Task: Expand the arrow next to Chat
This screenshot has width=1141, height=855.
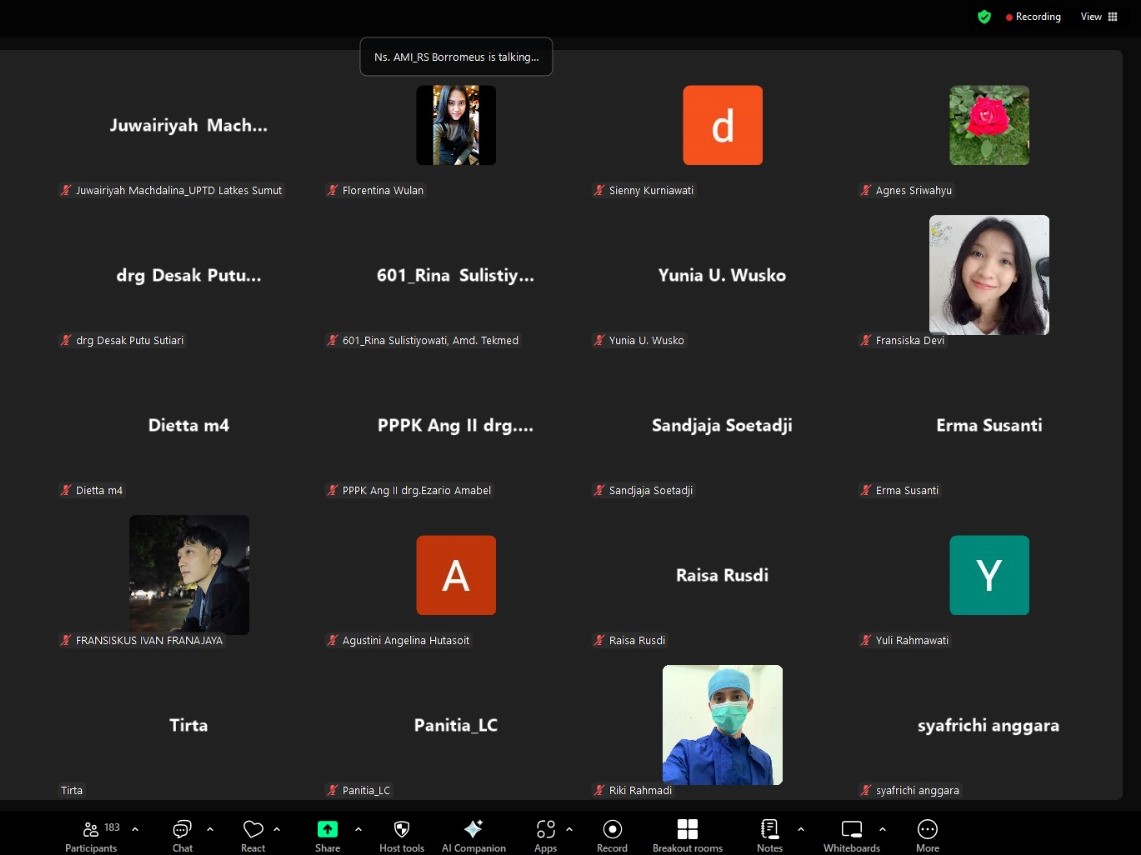Action: pyautogui.click(x=210, y=829)
